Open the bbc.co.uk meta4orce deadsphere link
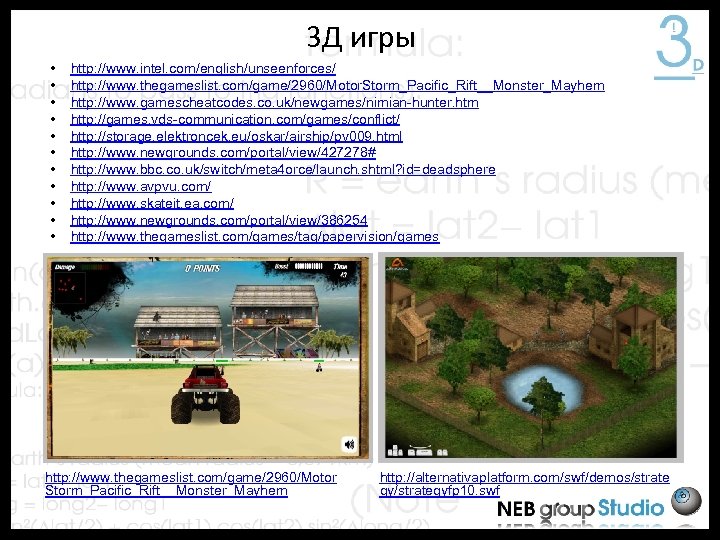 point(283,169)
